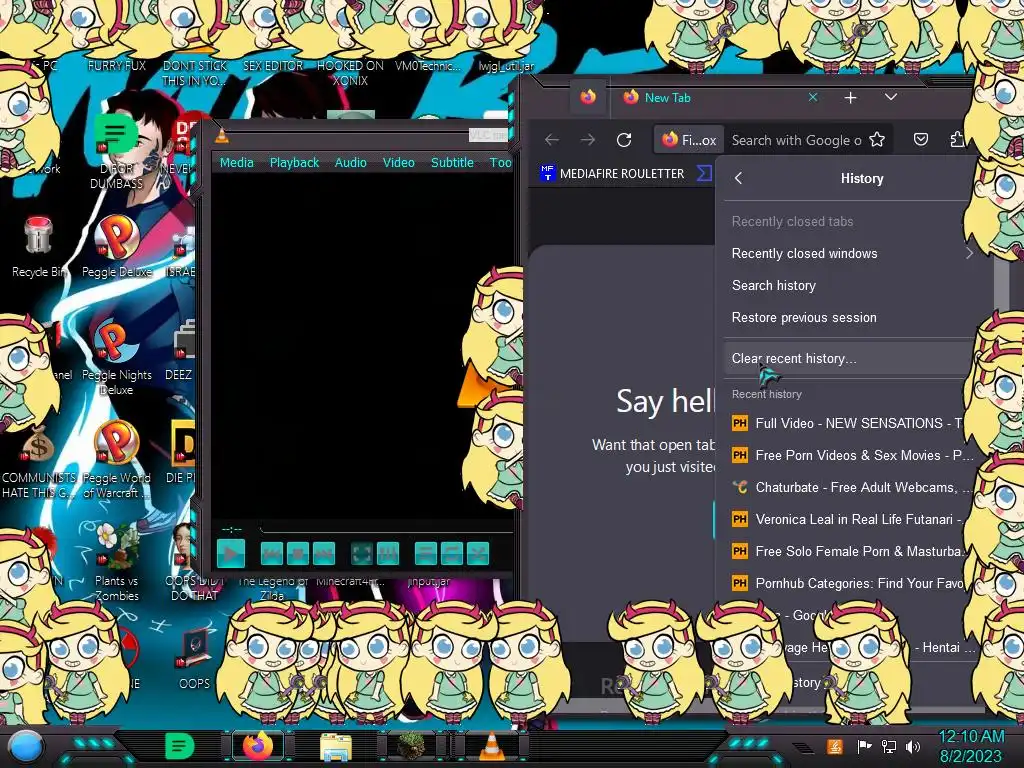
Task: Reload the page in Firefox
Action: click(x=624, y=140)
